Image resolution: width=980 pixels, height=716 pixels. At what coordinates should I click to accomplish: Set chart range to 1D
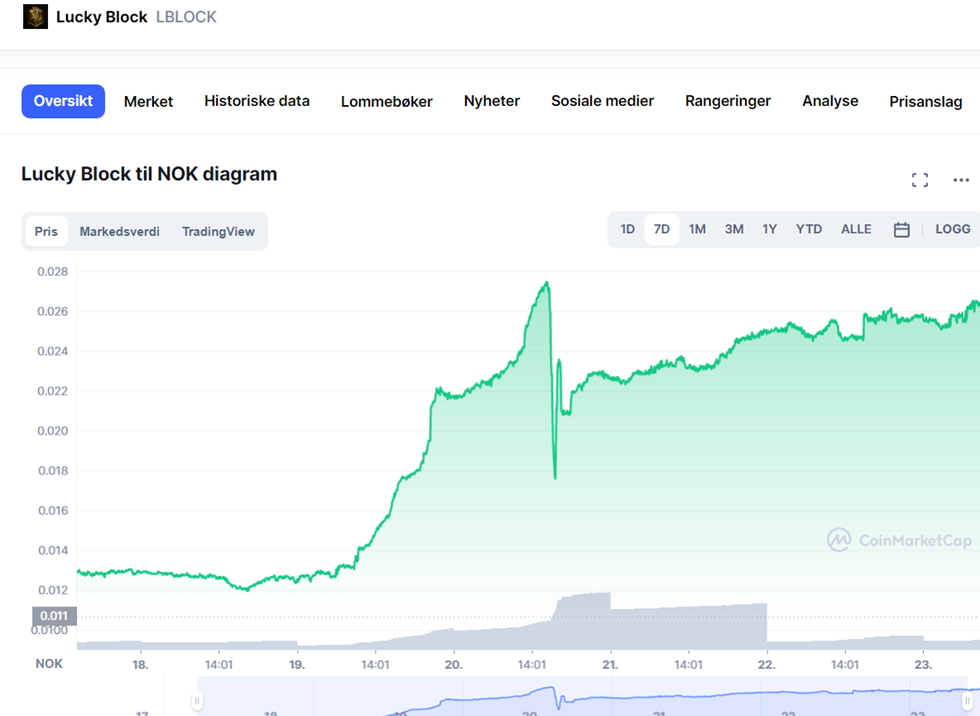point(628,229)
